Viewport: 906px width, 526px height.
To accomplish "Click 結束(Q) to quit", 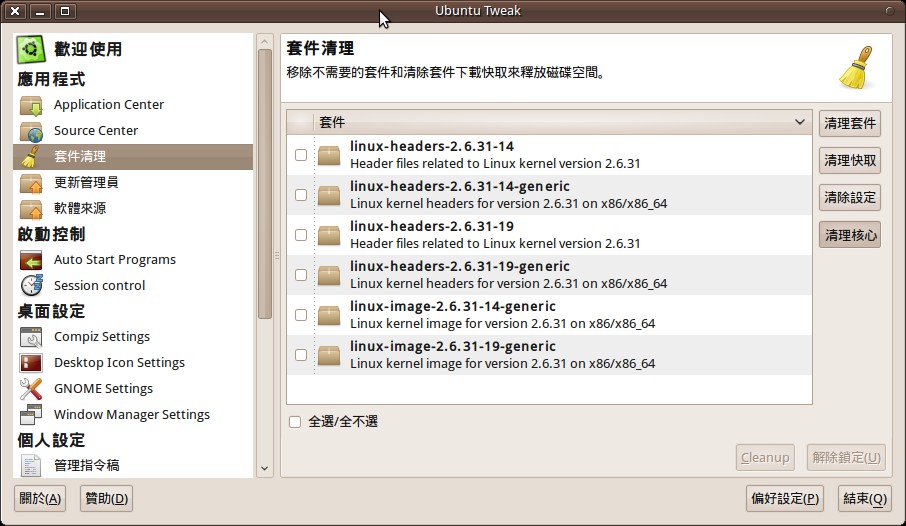I will point(864,498).
